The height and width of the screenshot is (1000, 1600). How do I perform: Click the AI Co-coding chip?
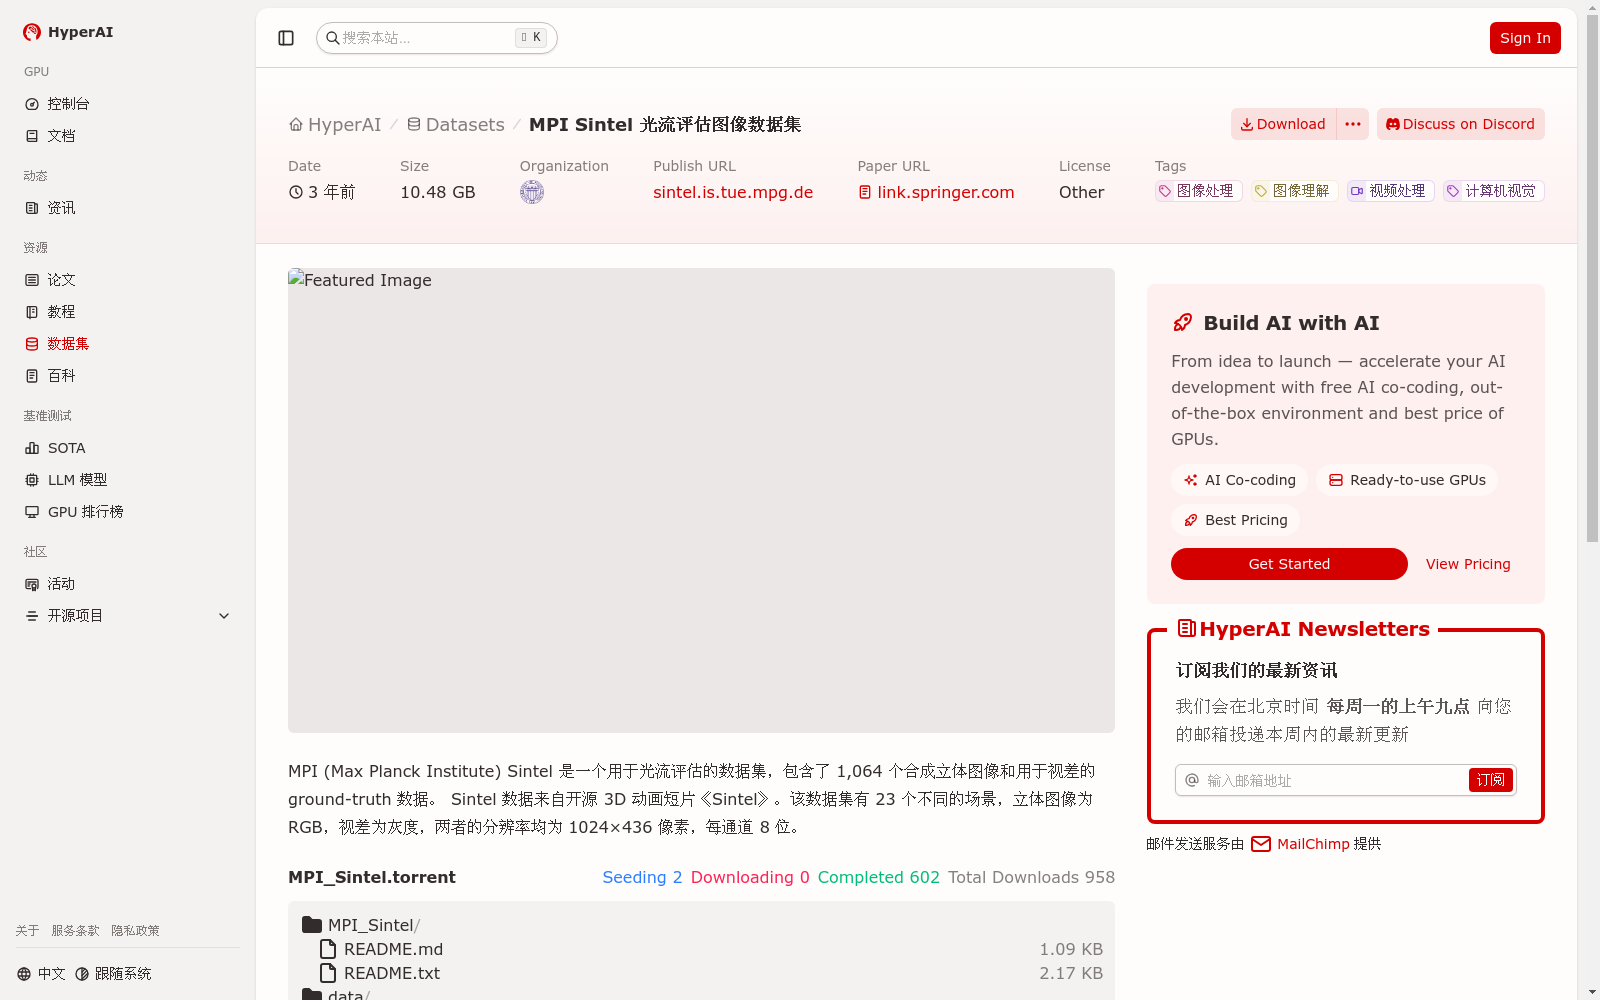pos(1240,480)
